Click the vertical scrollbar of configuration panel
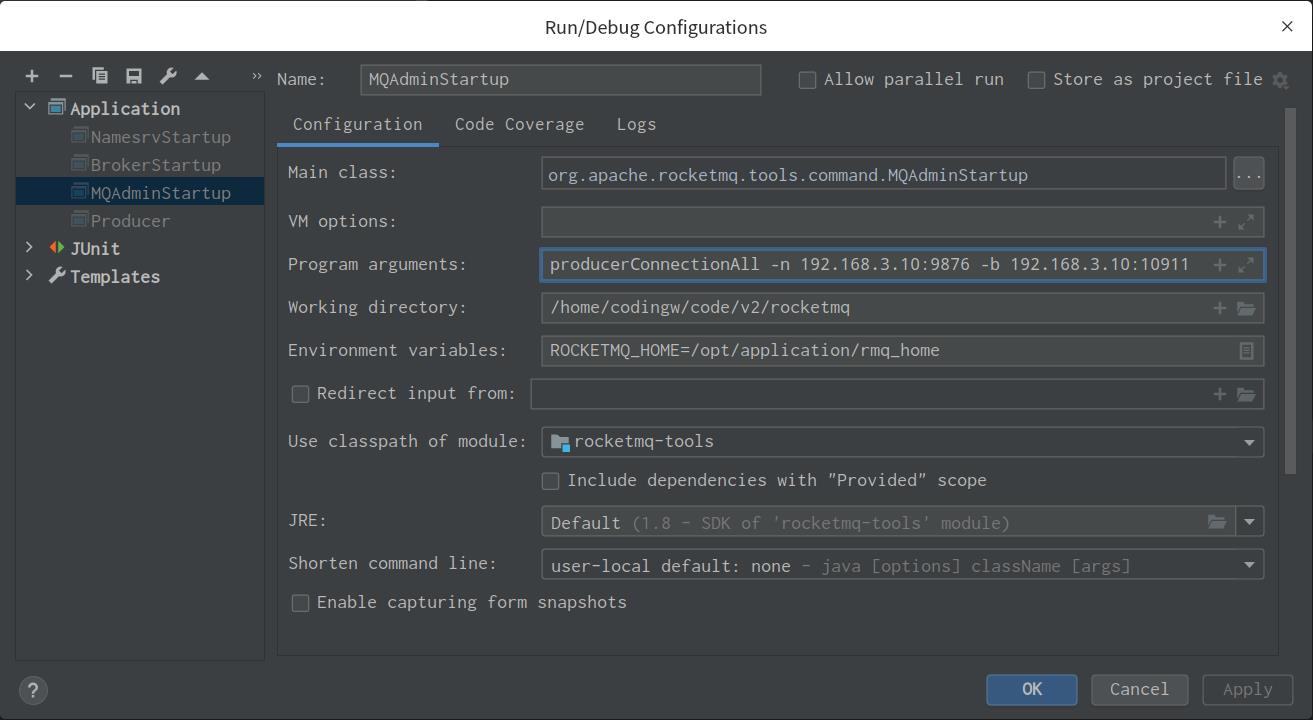Image resolution: width=1313 pixels, height=720 pixels. (x=1290, y=290)
